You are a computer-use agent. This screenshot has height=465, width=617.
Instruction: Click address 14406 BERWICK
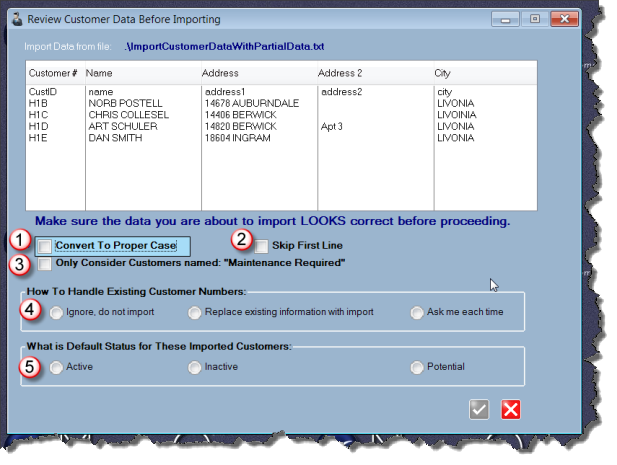click(240, 115)
